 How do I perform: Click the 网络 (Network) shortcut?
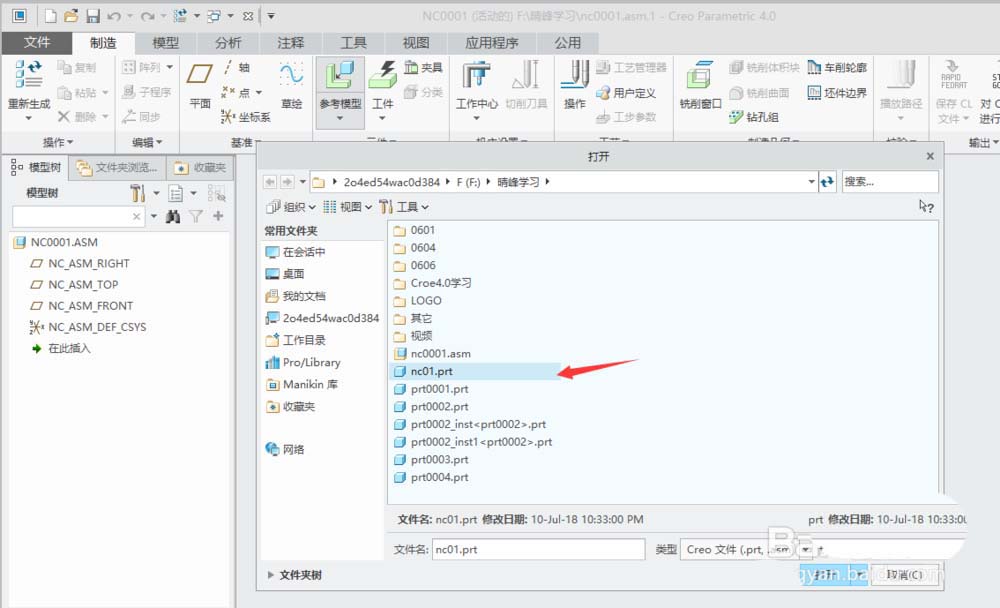285,449
